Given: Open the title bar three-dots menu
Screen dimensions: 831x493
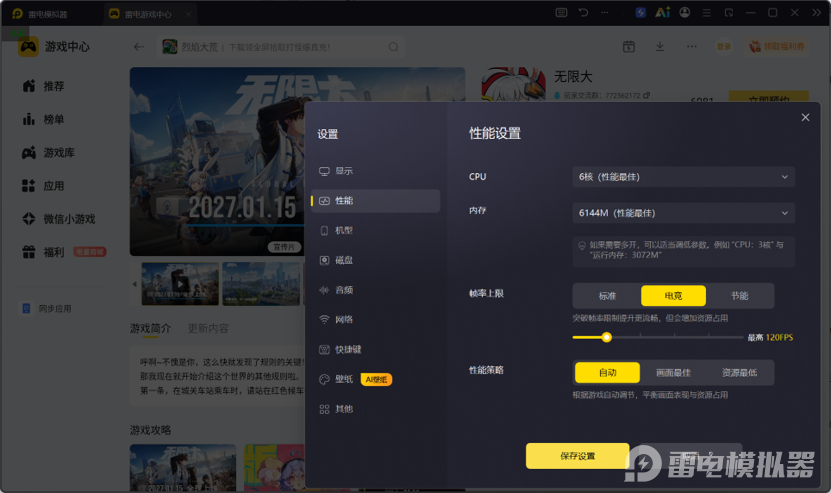Looking at the screenshot, I should coord(605,13).
